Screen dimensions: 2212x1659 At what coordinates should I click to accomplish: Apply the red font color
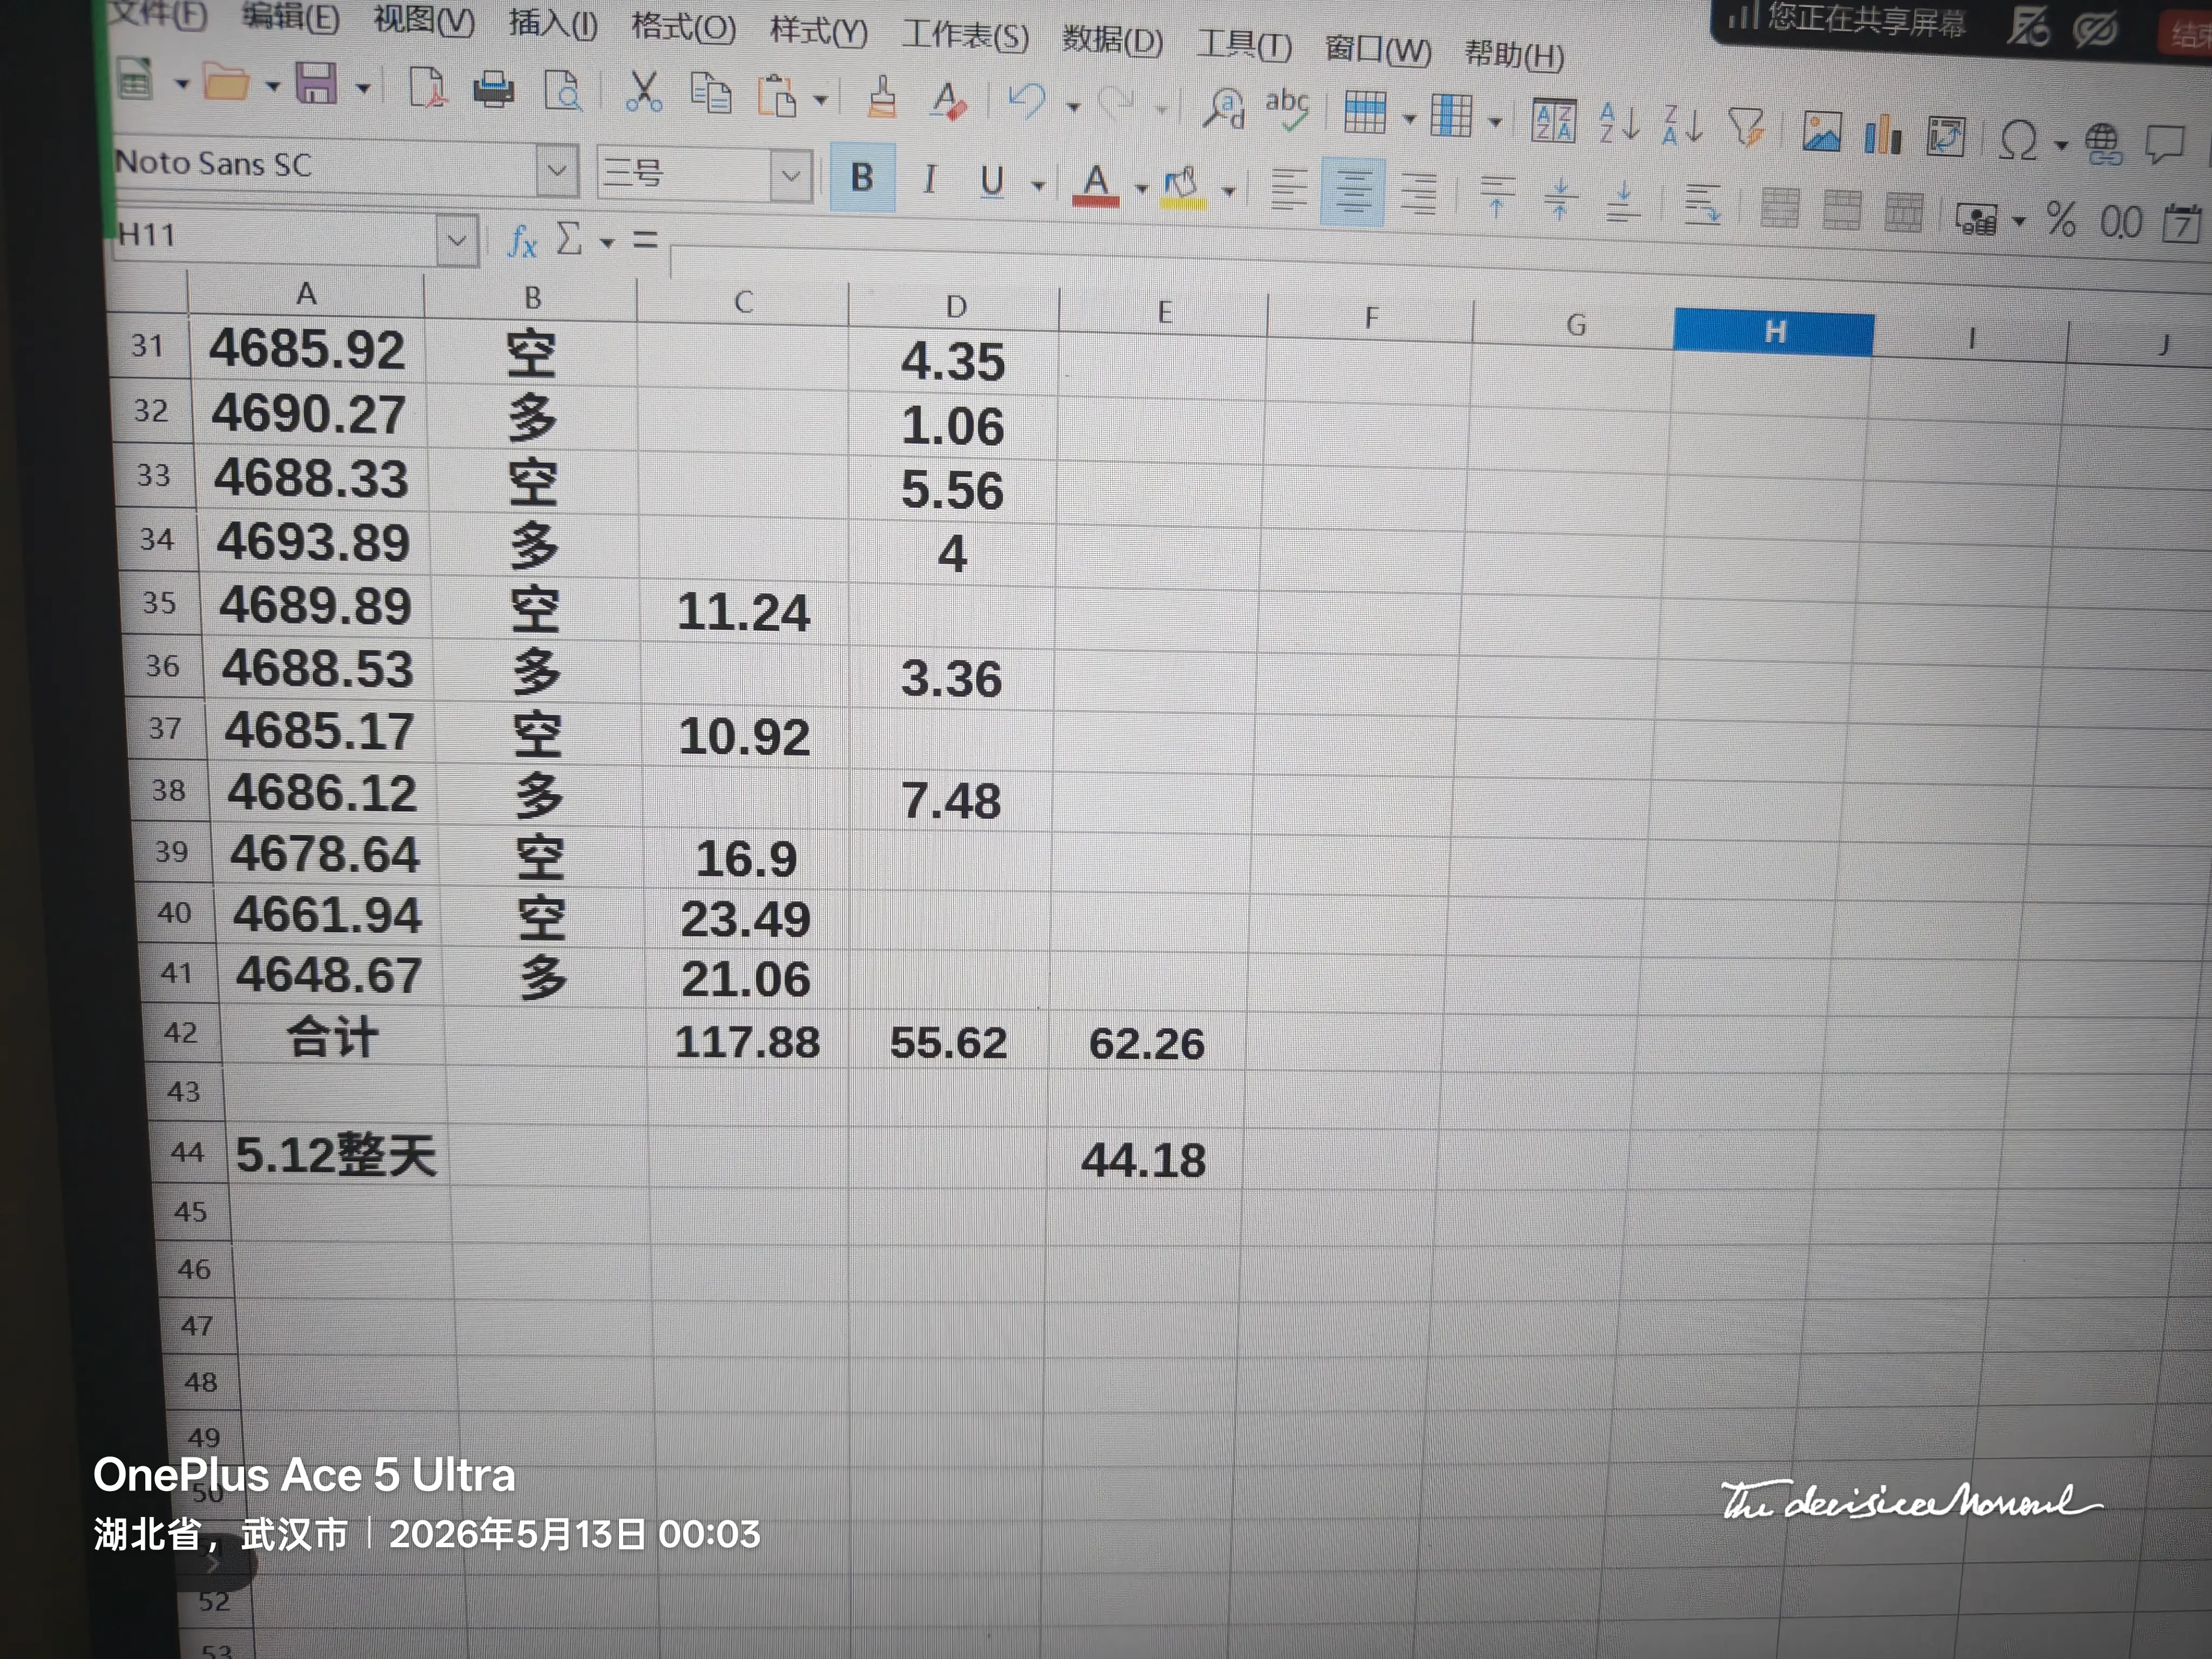click(1096, 185)
